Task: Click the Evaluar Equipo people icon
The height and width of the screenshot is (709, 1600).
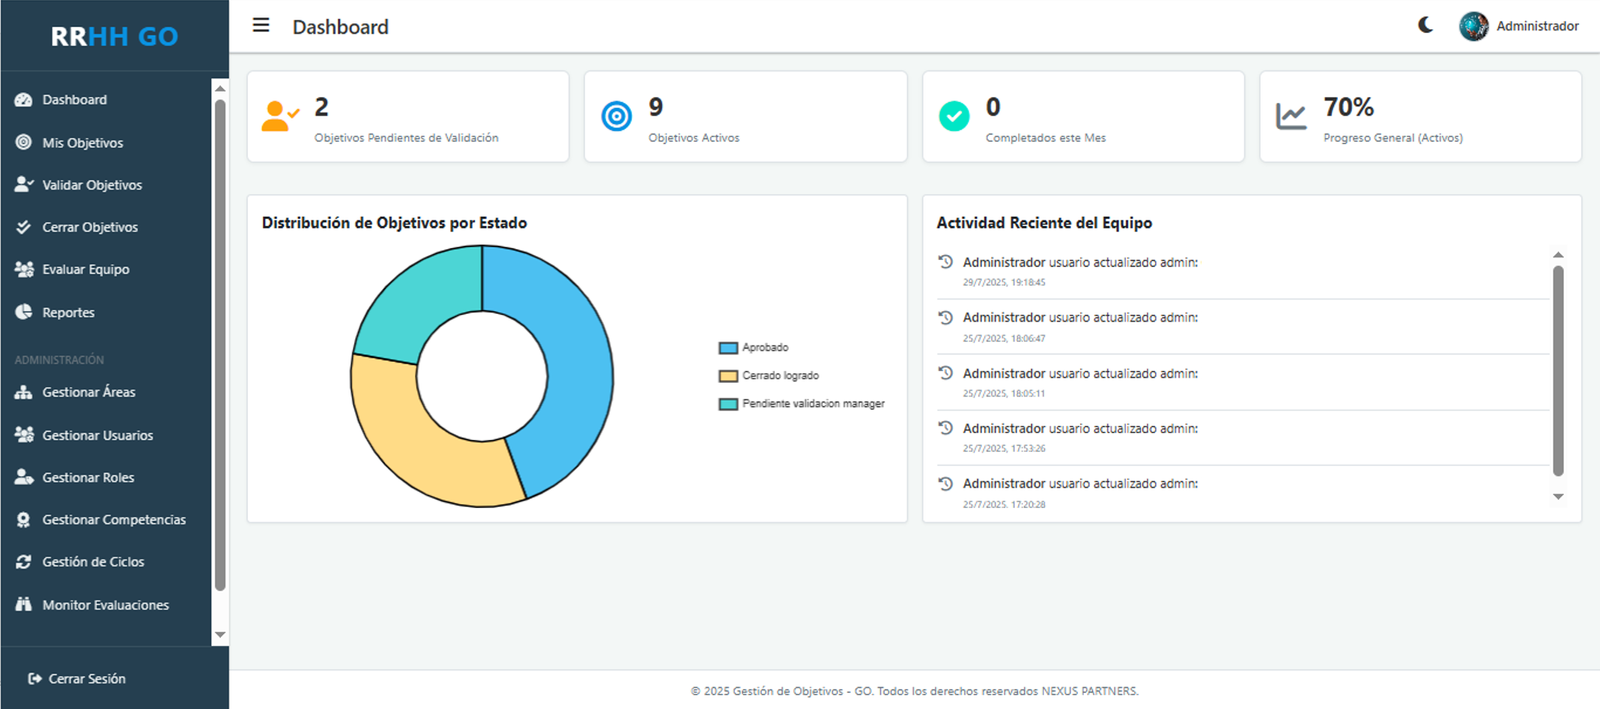Action: click(24, 269)
